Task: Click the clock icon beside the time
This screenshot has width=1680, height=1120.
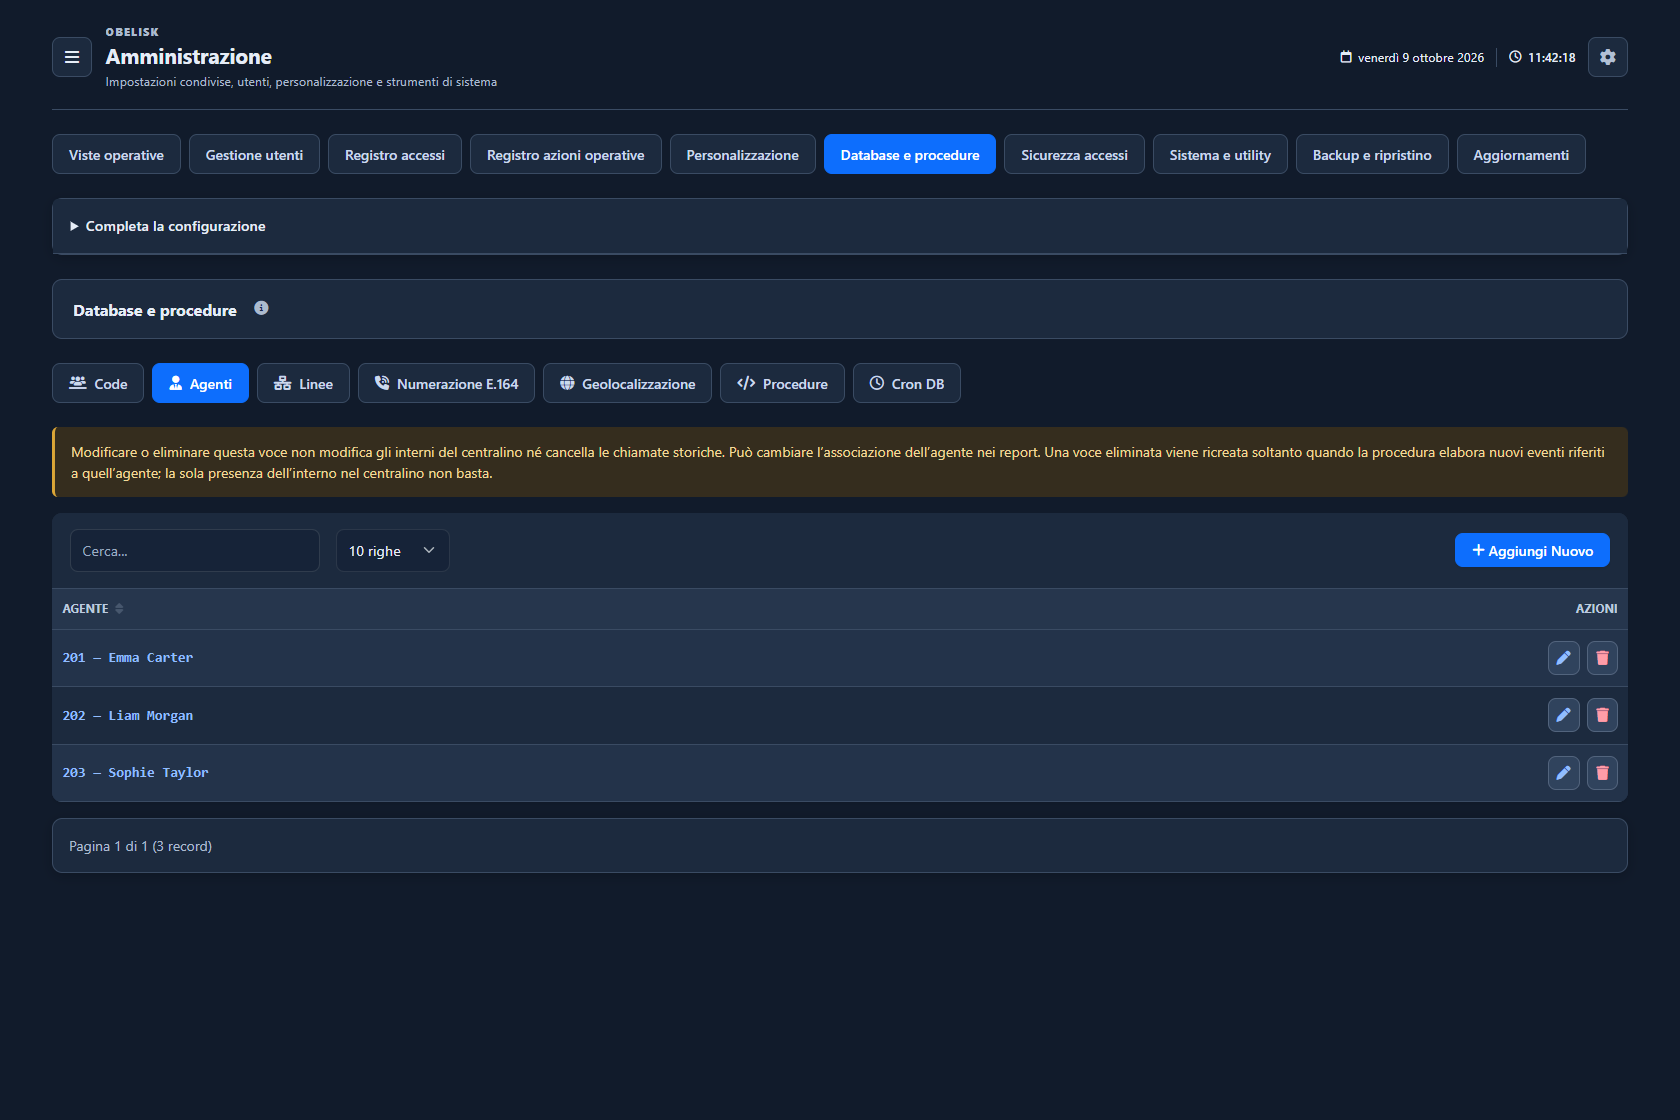Action: (x=1515, y=57)
